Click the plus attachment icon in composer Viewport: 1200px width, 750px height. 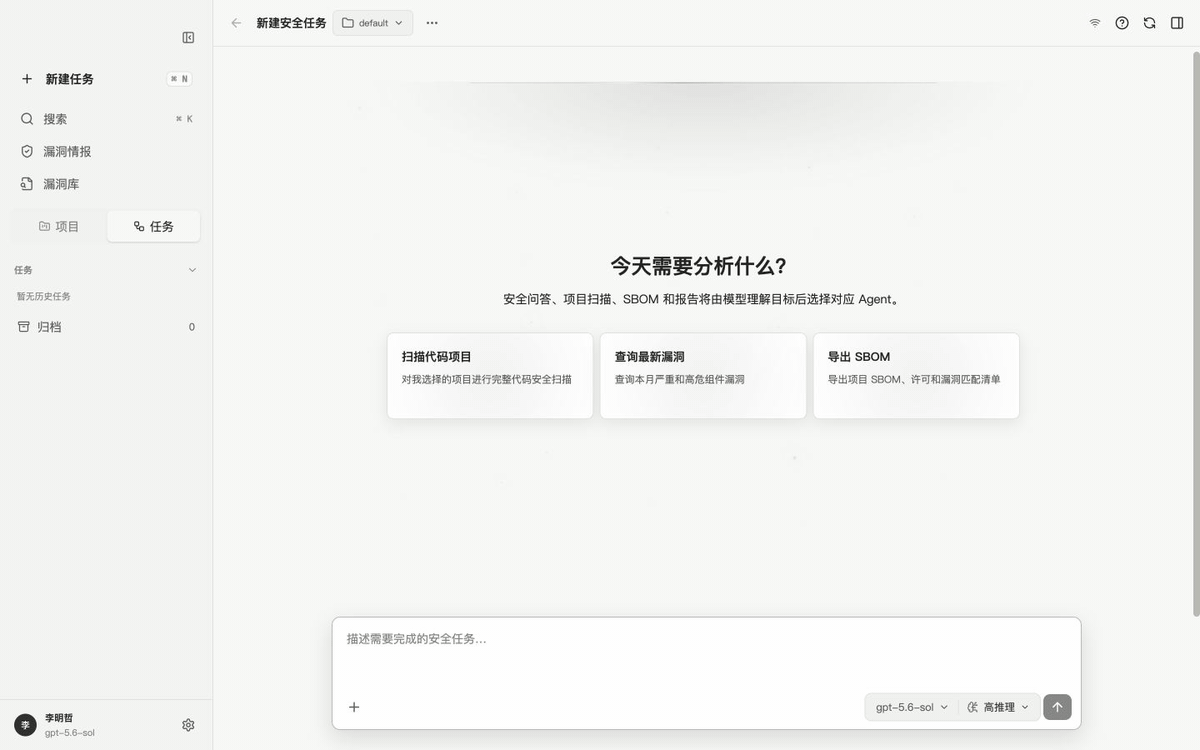point(354,707)
